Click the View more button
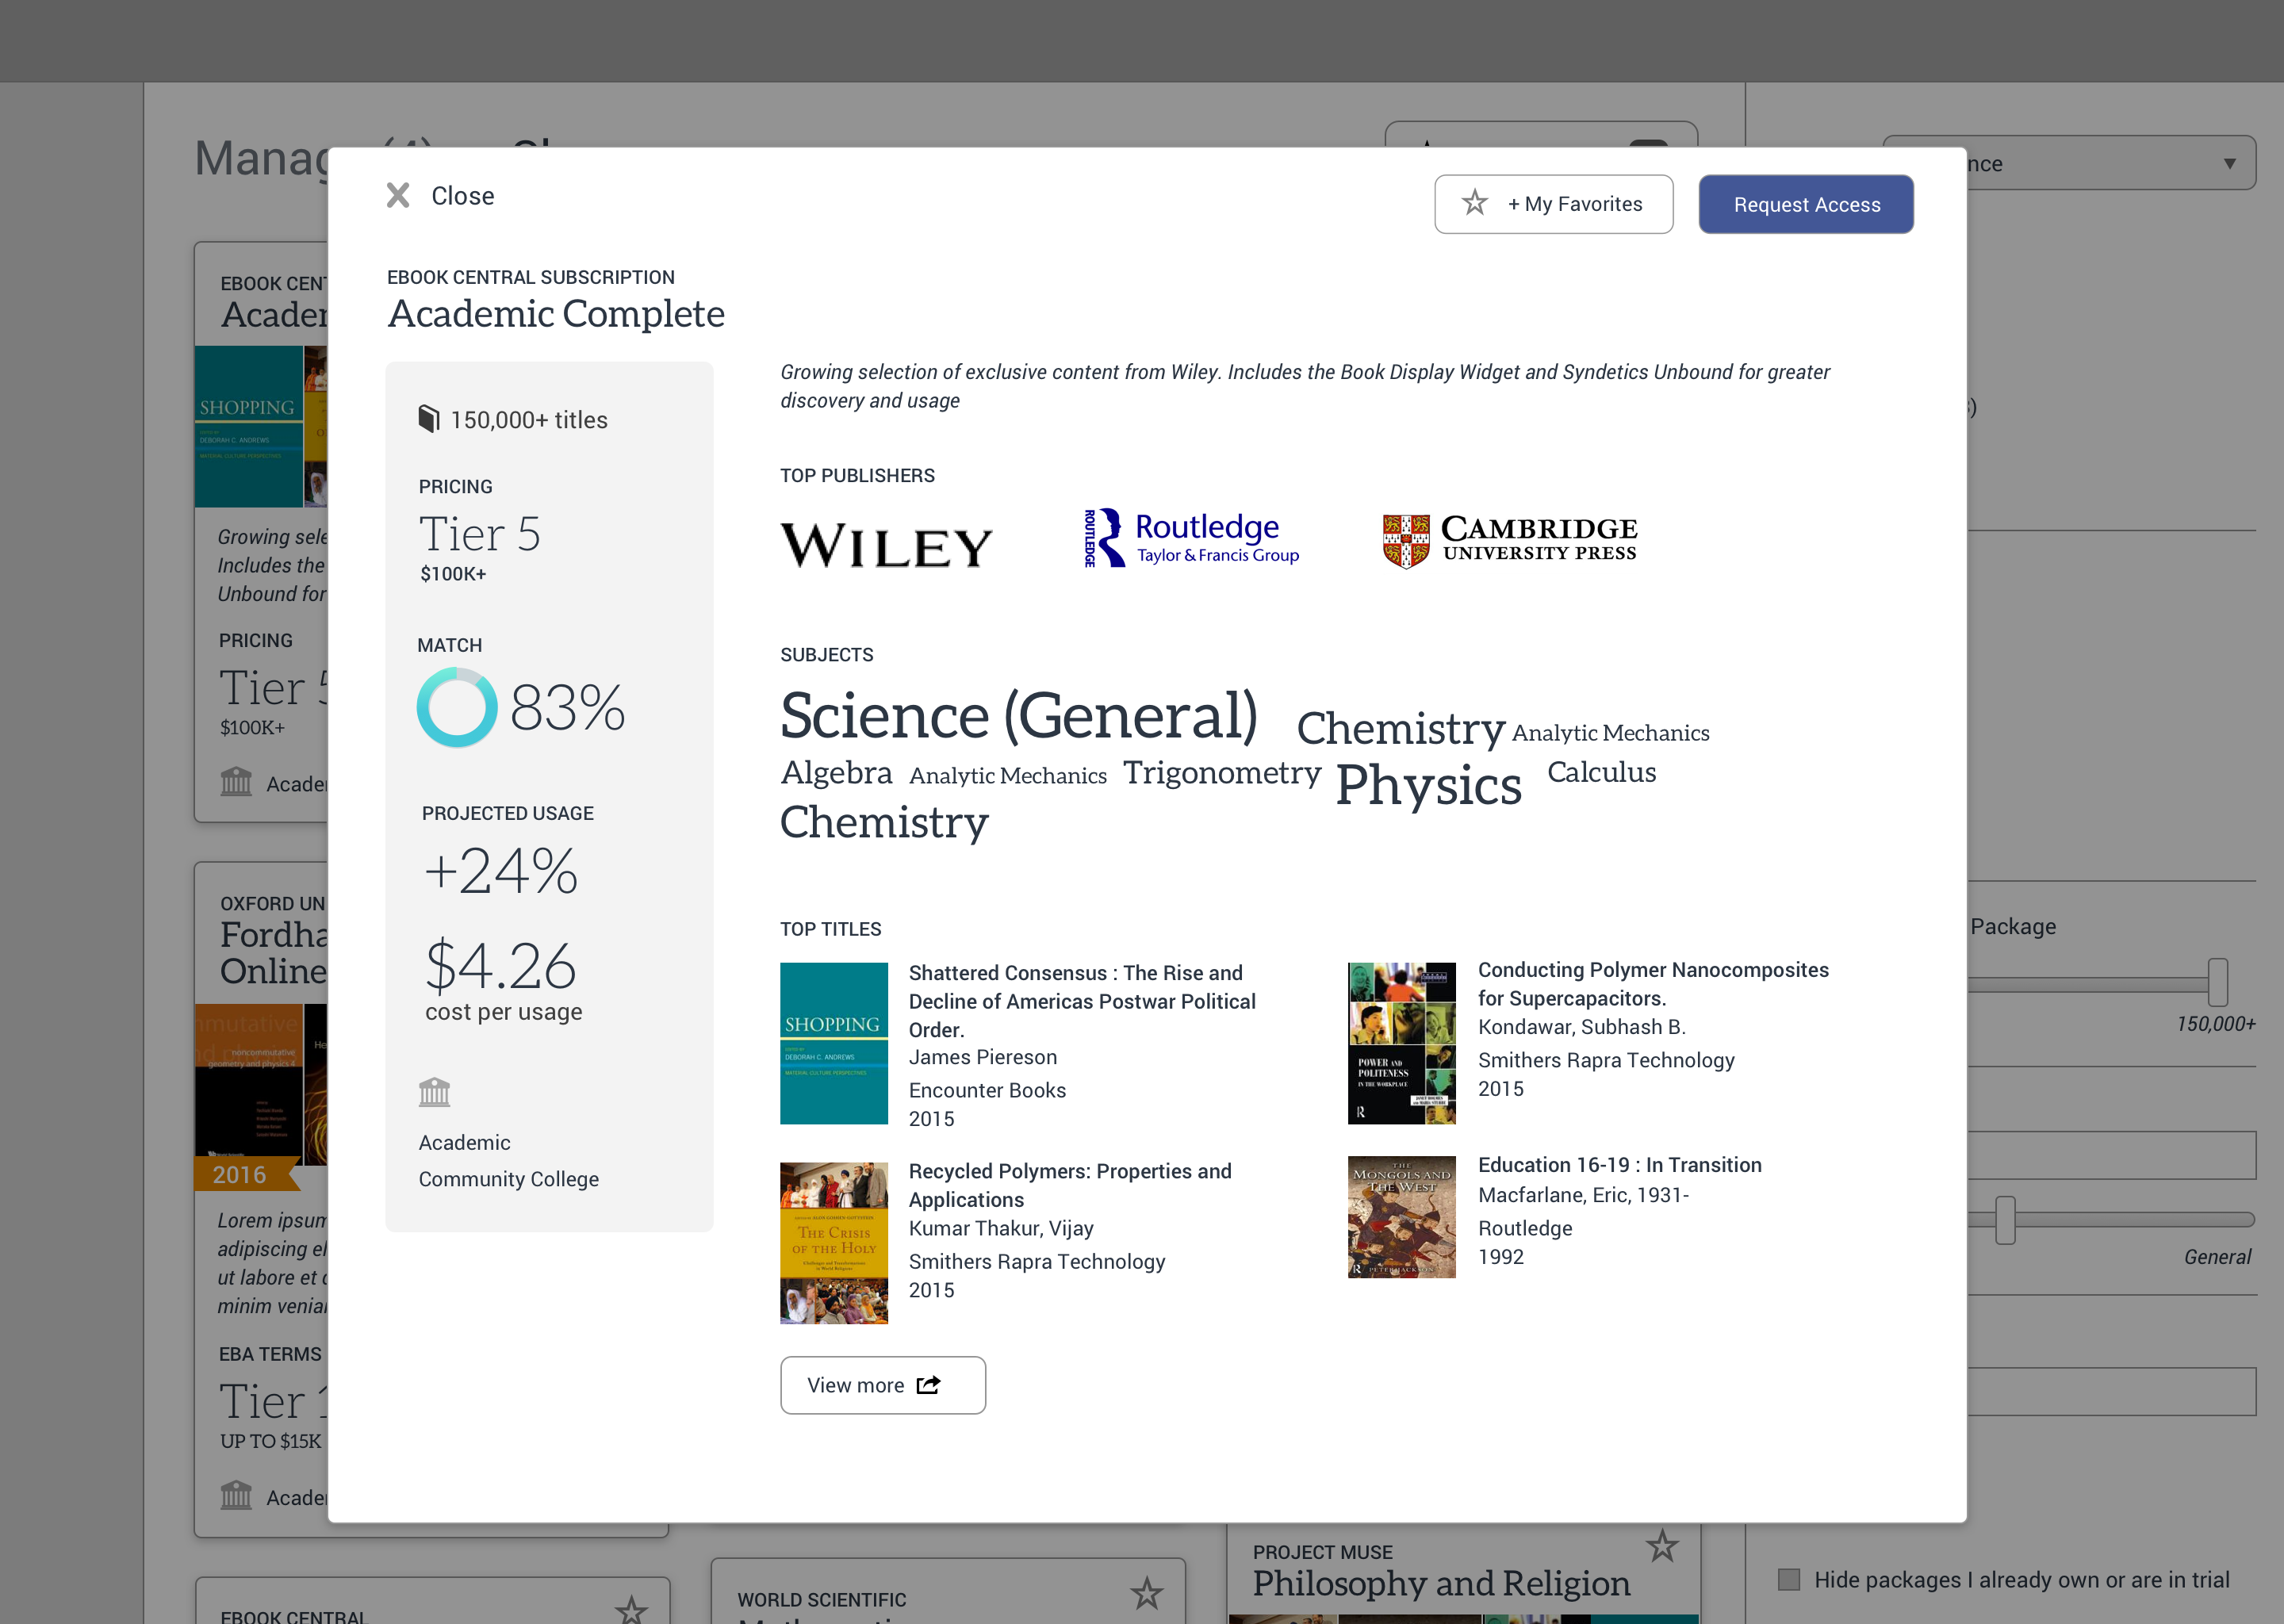This screenshot has height=1624, width=2284. point(883,1385)
